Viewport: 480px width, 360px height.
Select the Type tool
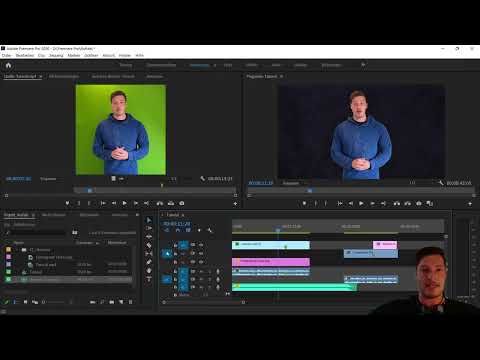[149, 279]
